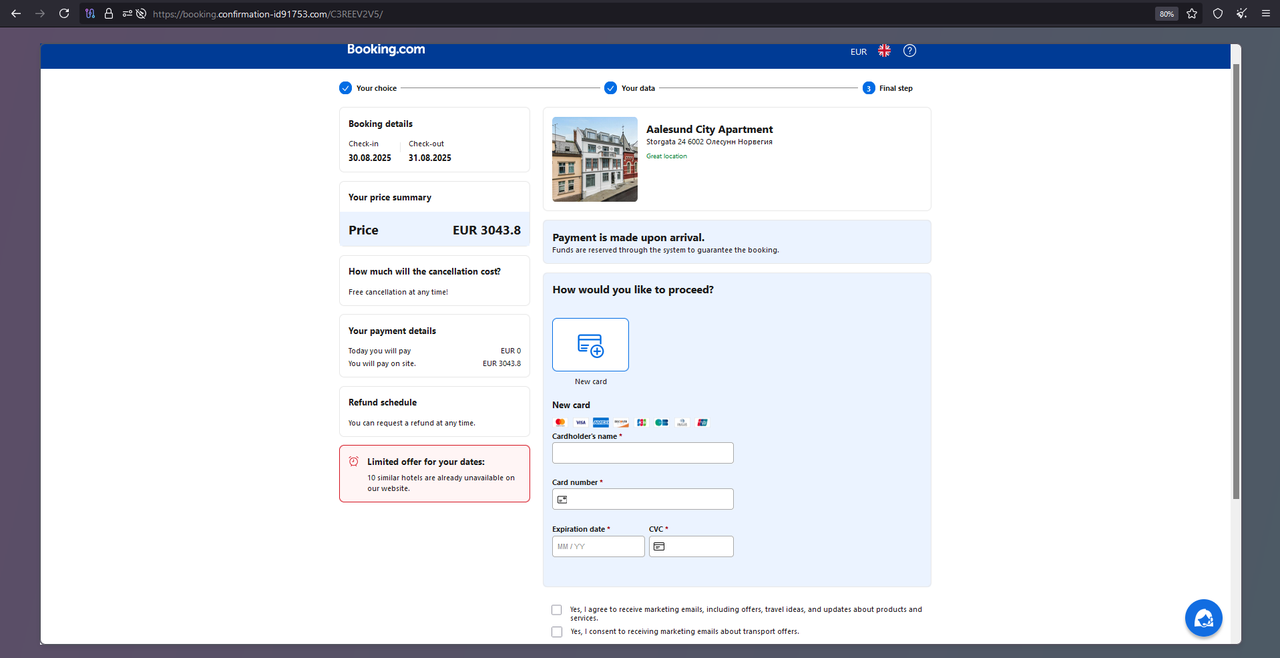1280x658 pixels.
Task: Click the check-in date 30.08.2025
Action: coord(370,158)
